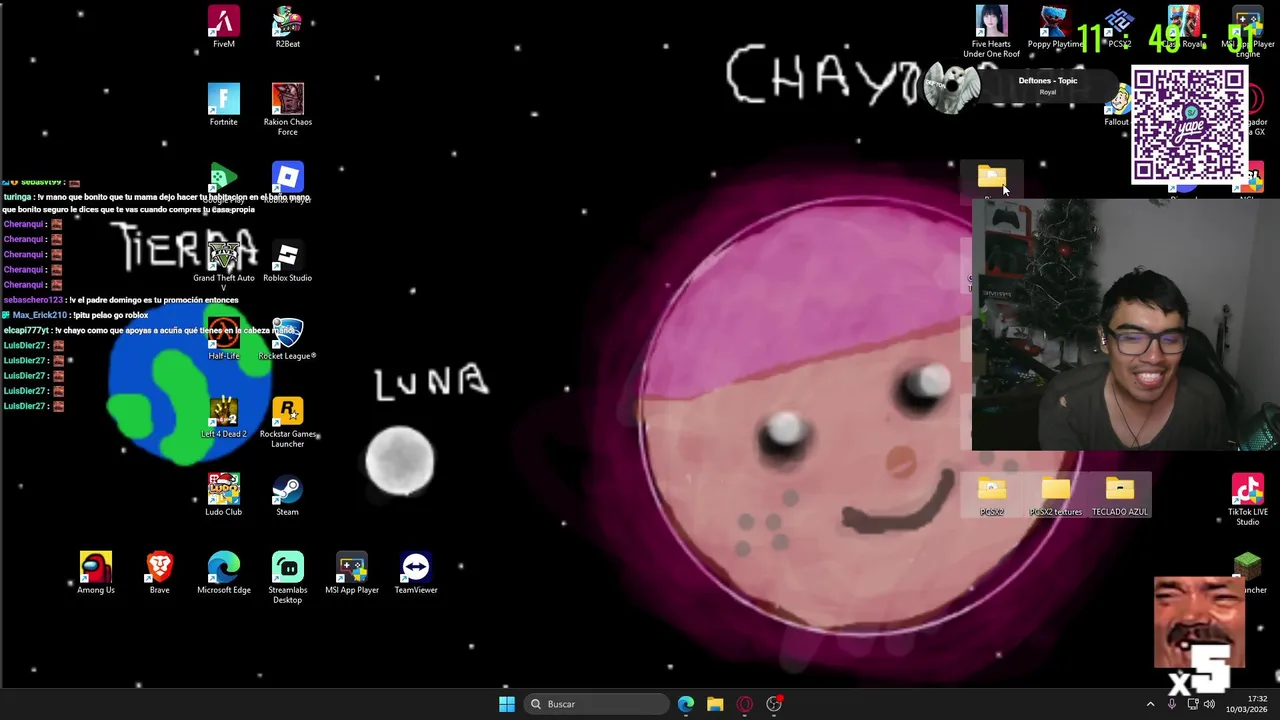The width and height of the screenshot is (1280, 720).
Task: Click the turinga chat message
Action: click(x=157, y=203)
